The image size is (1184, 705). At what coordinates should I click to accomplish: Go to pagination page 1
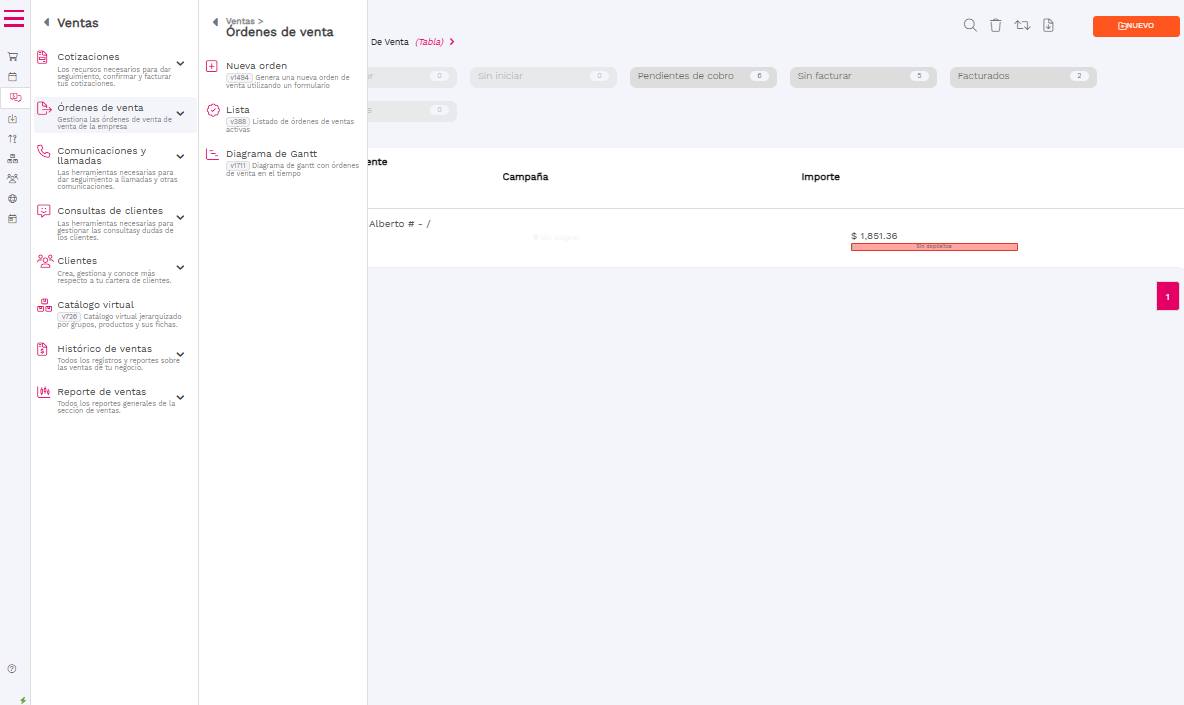point(1167,297)
